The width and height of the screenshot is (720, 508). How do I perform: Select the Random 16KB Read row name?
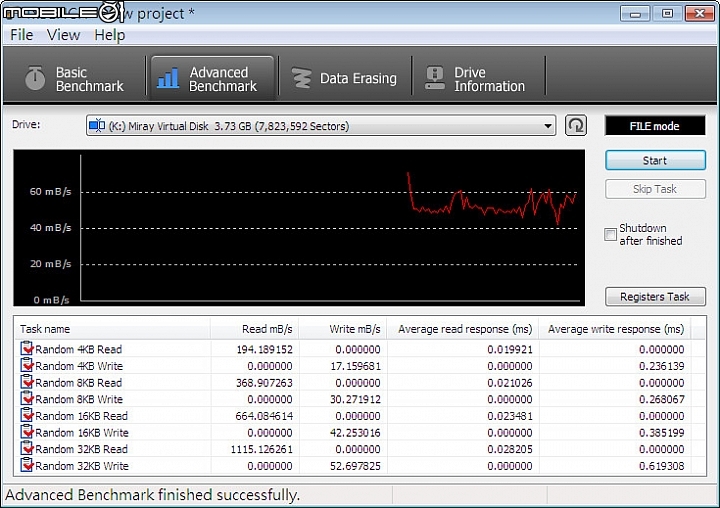(x=81, y=416)
